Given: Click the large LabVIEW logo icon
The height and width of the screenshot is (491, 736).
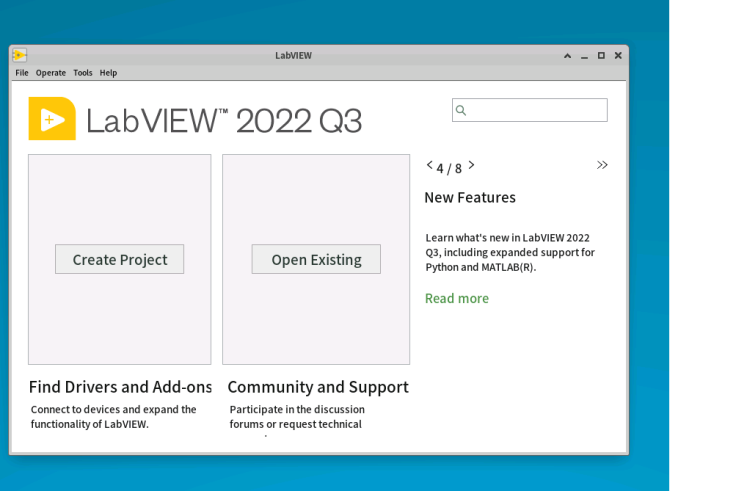Looking at the screenshot, I should 52,118.
